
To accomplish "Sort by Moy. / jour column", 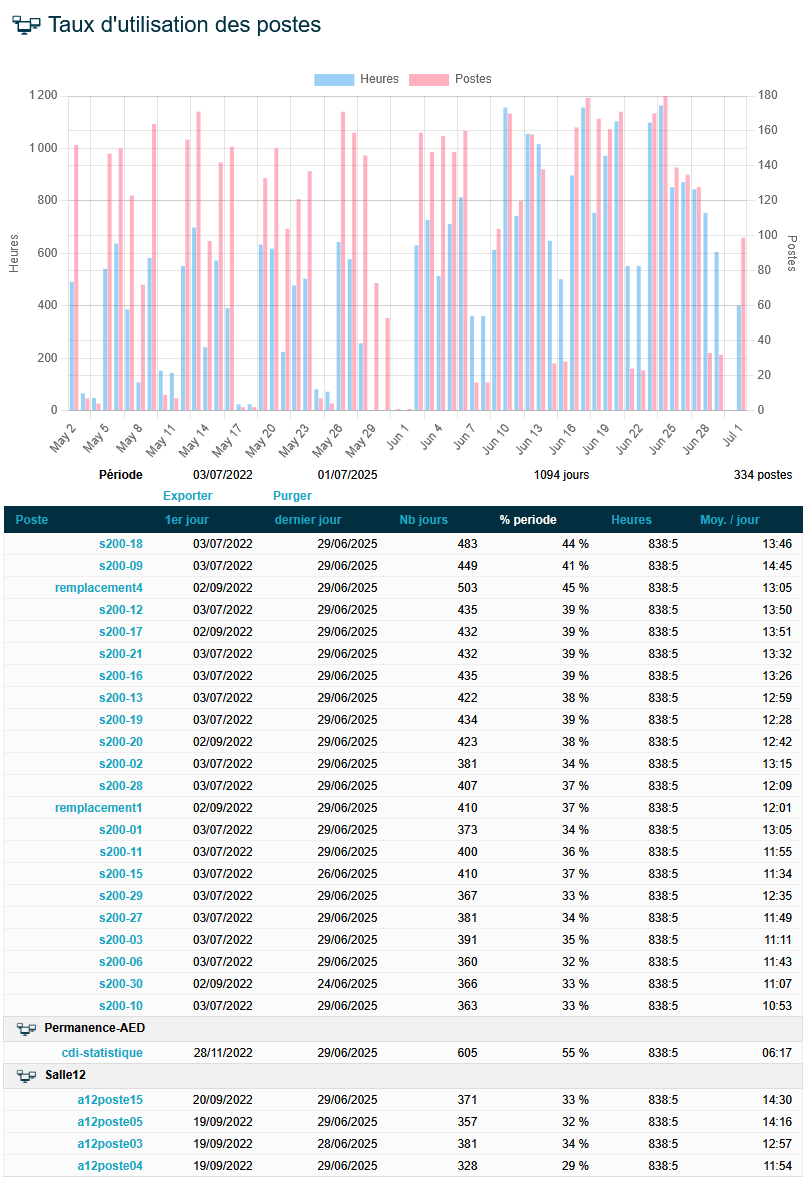I will point(730,520).
